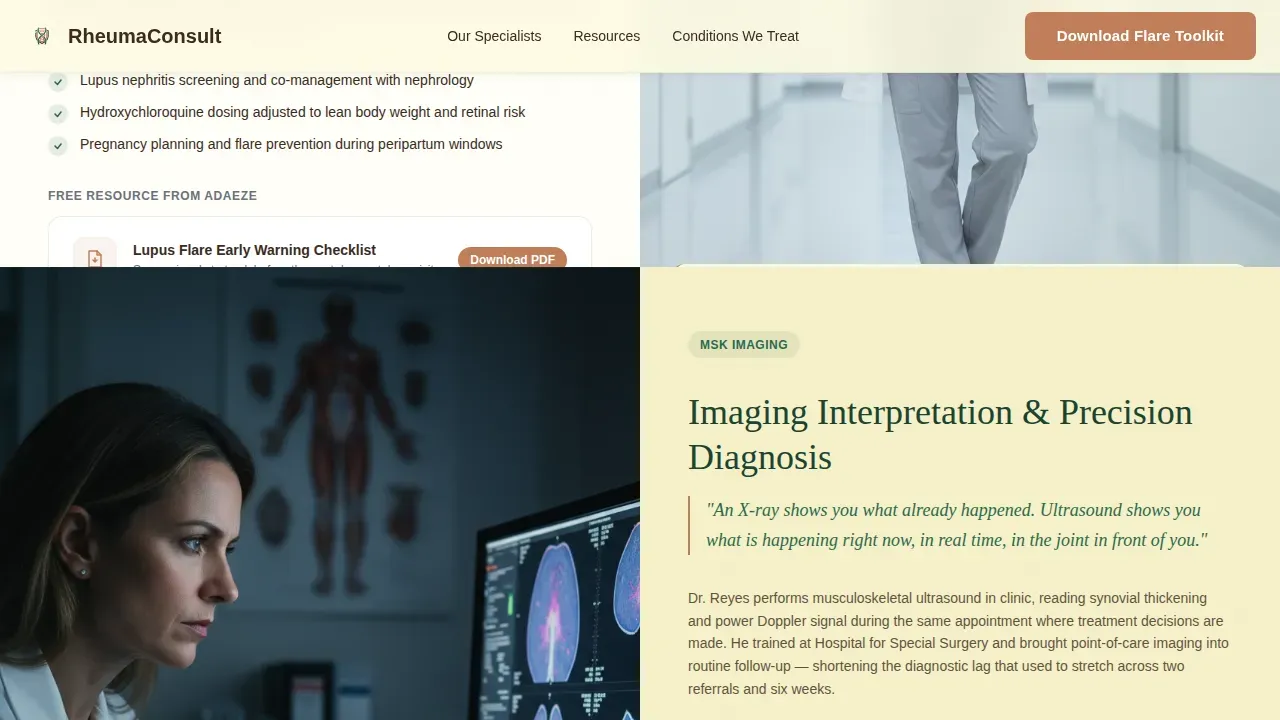Click the Dr. Reyes musculoskeletal ultrasound paragraph
This screenshot has width=1280, height=720.
click(x=958, y=644)
